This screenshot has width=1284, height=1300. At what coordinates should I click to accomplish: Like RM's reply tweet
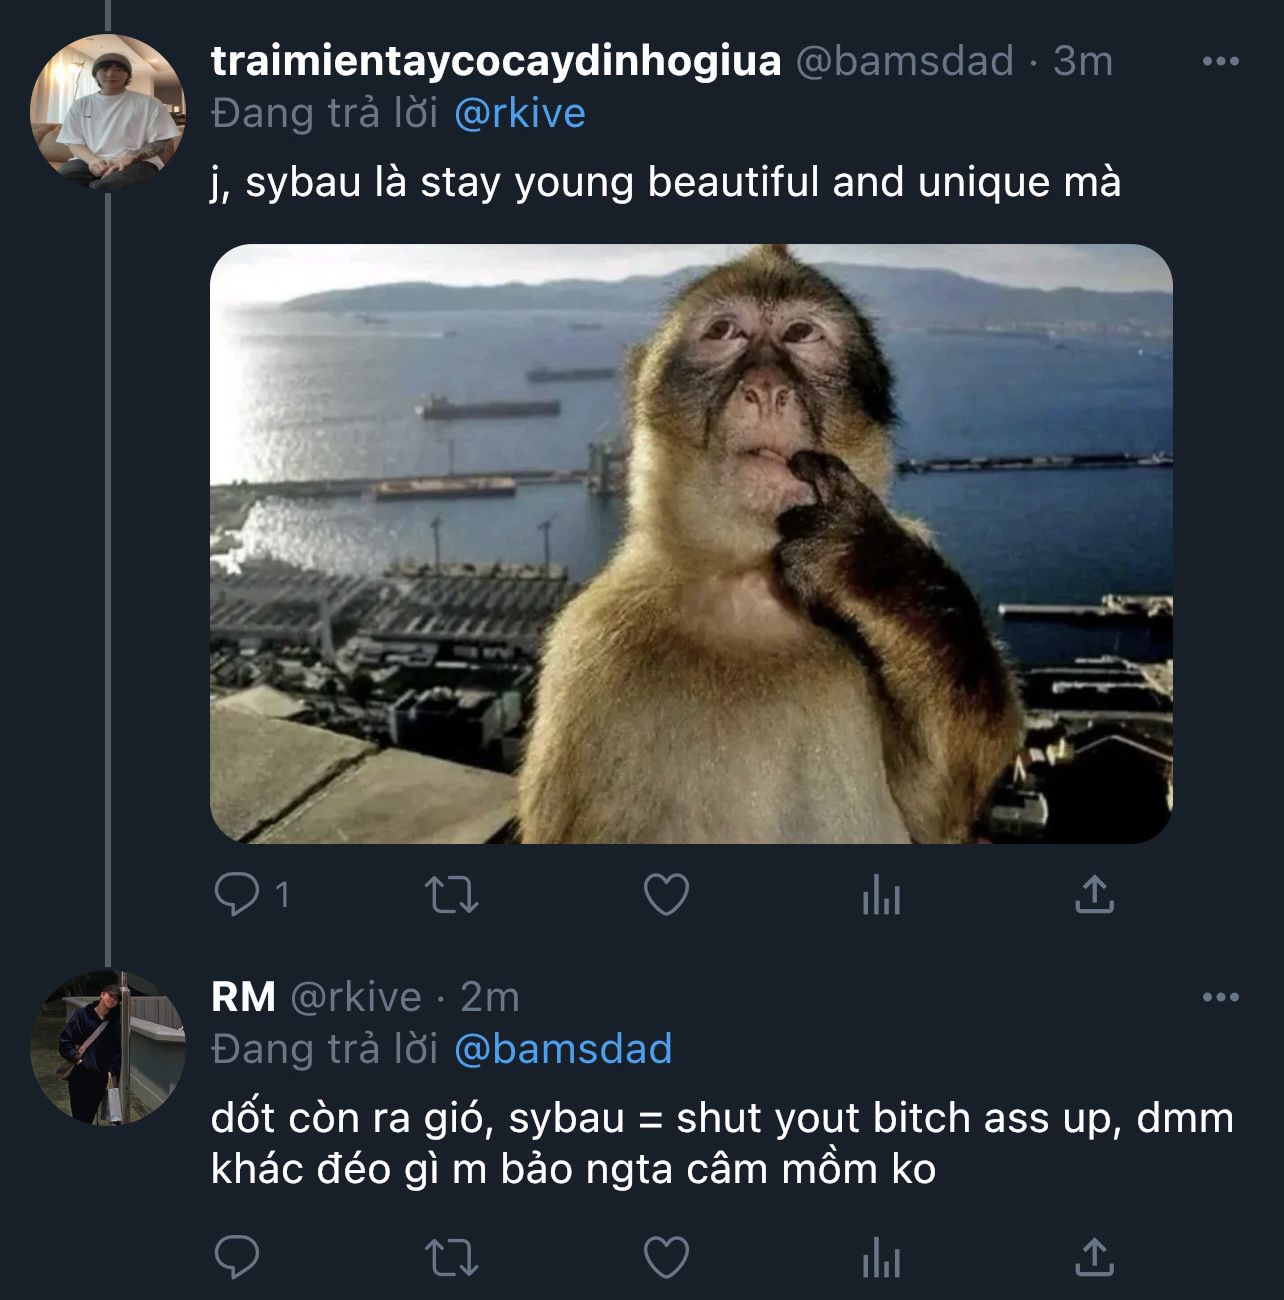(666, 1258)
